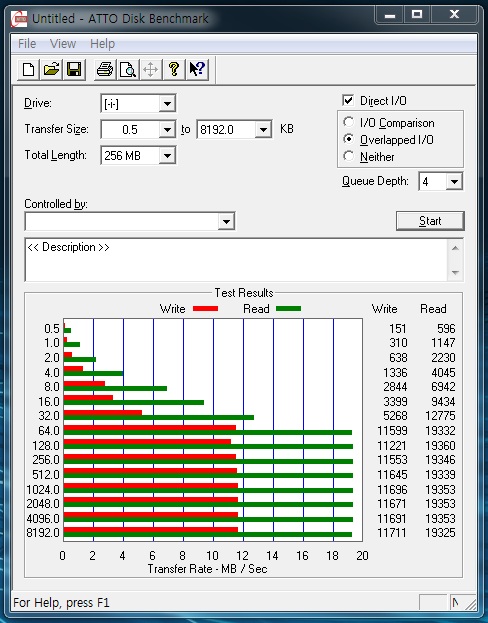Screen dimensions: 488x623
Task: Click the 'For Help, press F1' status text
Action: (61, 603)
